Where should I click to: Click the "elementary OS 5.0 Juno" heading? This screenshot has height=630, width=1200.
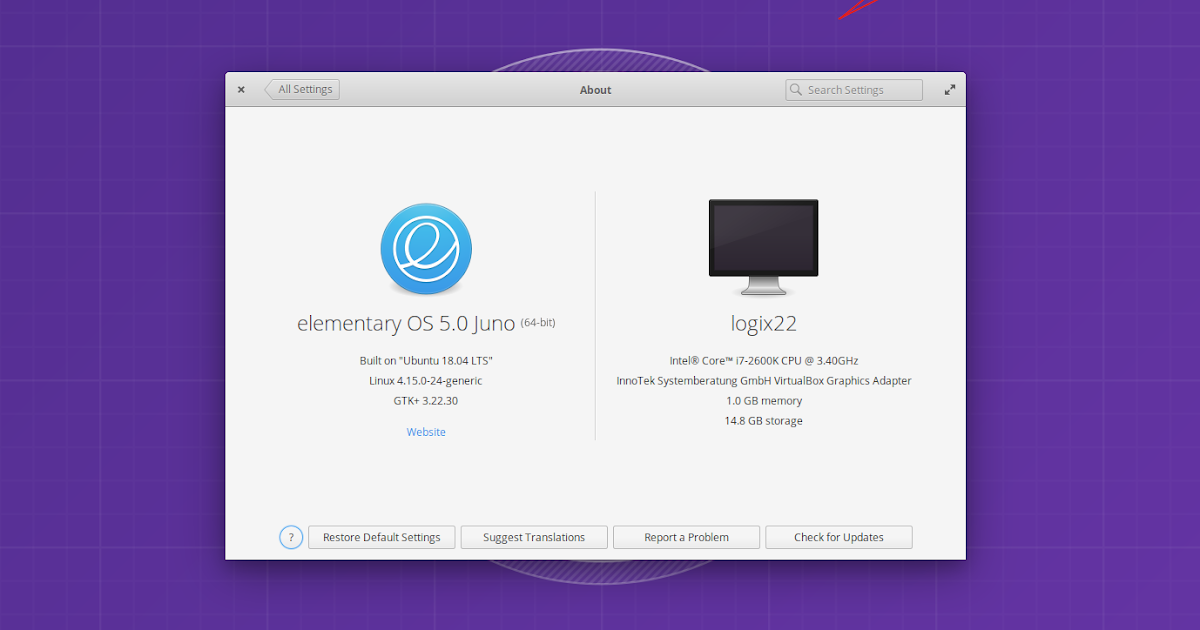click(406, 324)
